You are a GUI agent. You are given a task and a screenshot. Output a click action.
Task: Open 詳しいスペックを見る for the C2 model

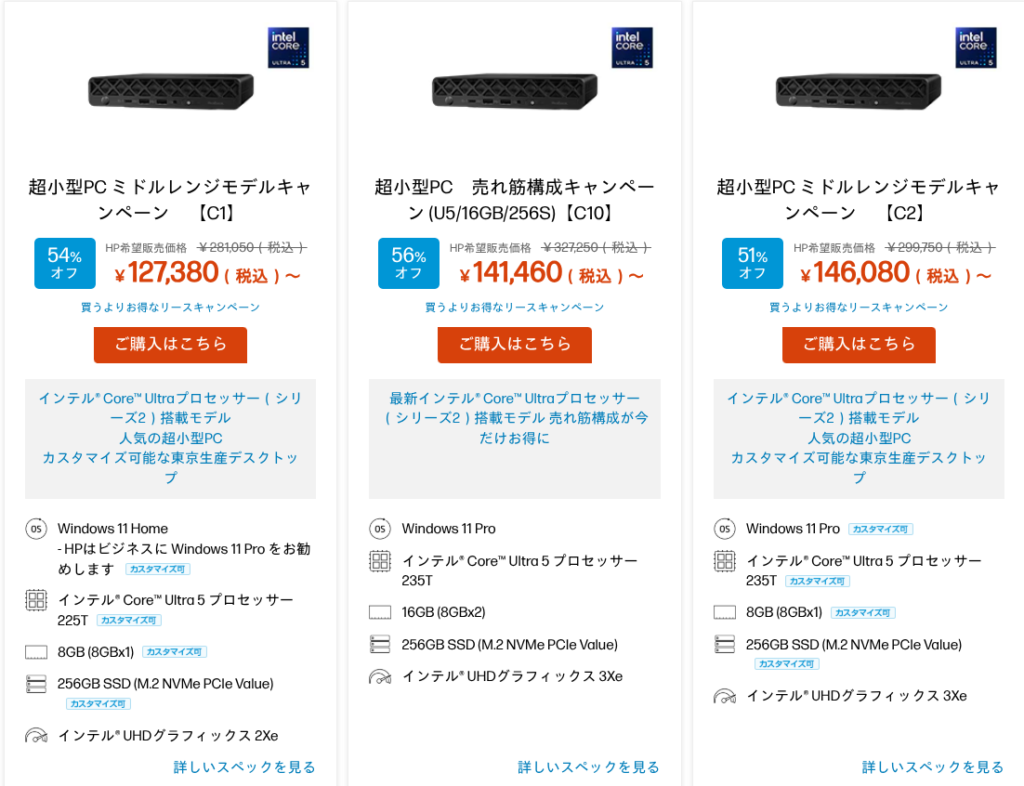[933, 767]
